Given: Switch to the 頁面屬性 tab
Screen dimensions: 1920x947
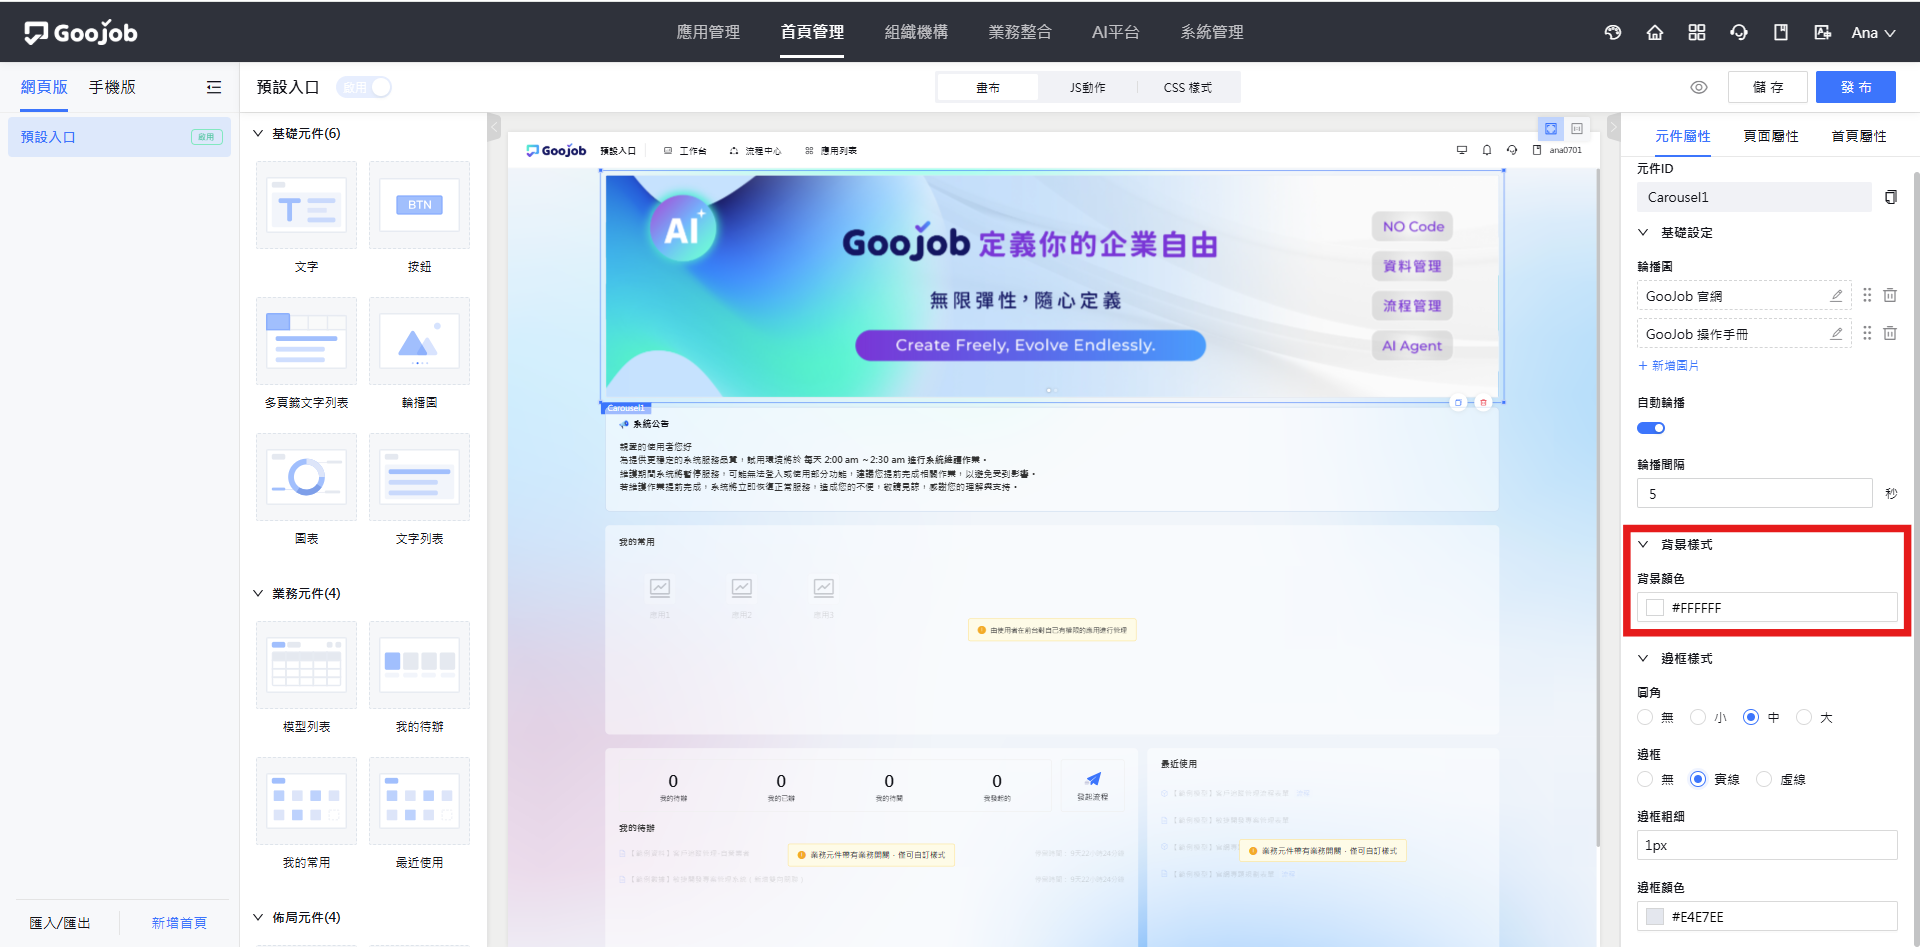Looking at the screenshot, I should [x=1771, y=136].
